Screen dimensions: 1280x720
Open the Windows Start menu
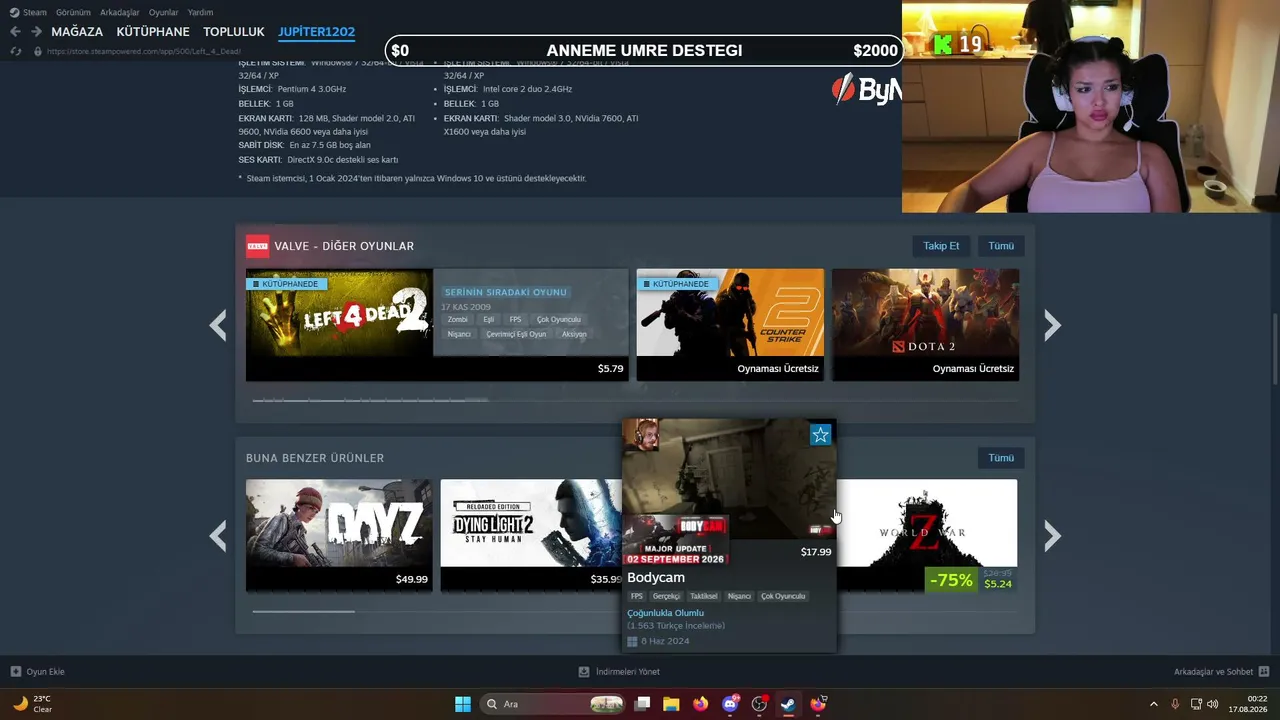463,704
